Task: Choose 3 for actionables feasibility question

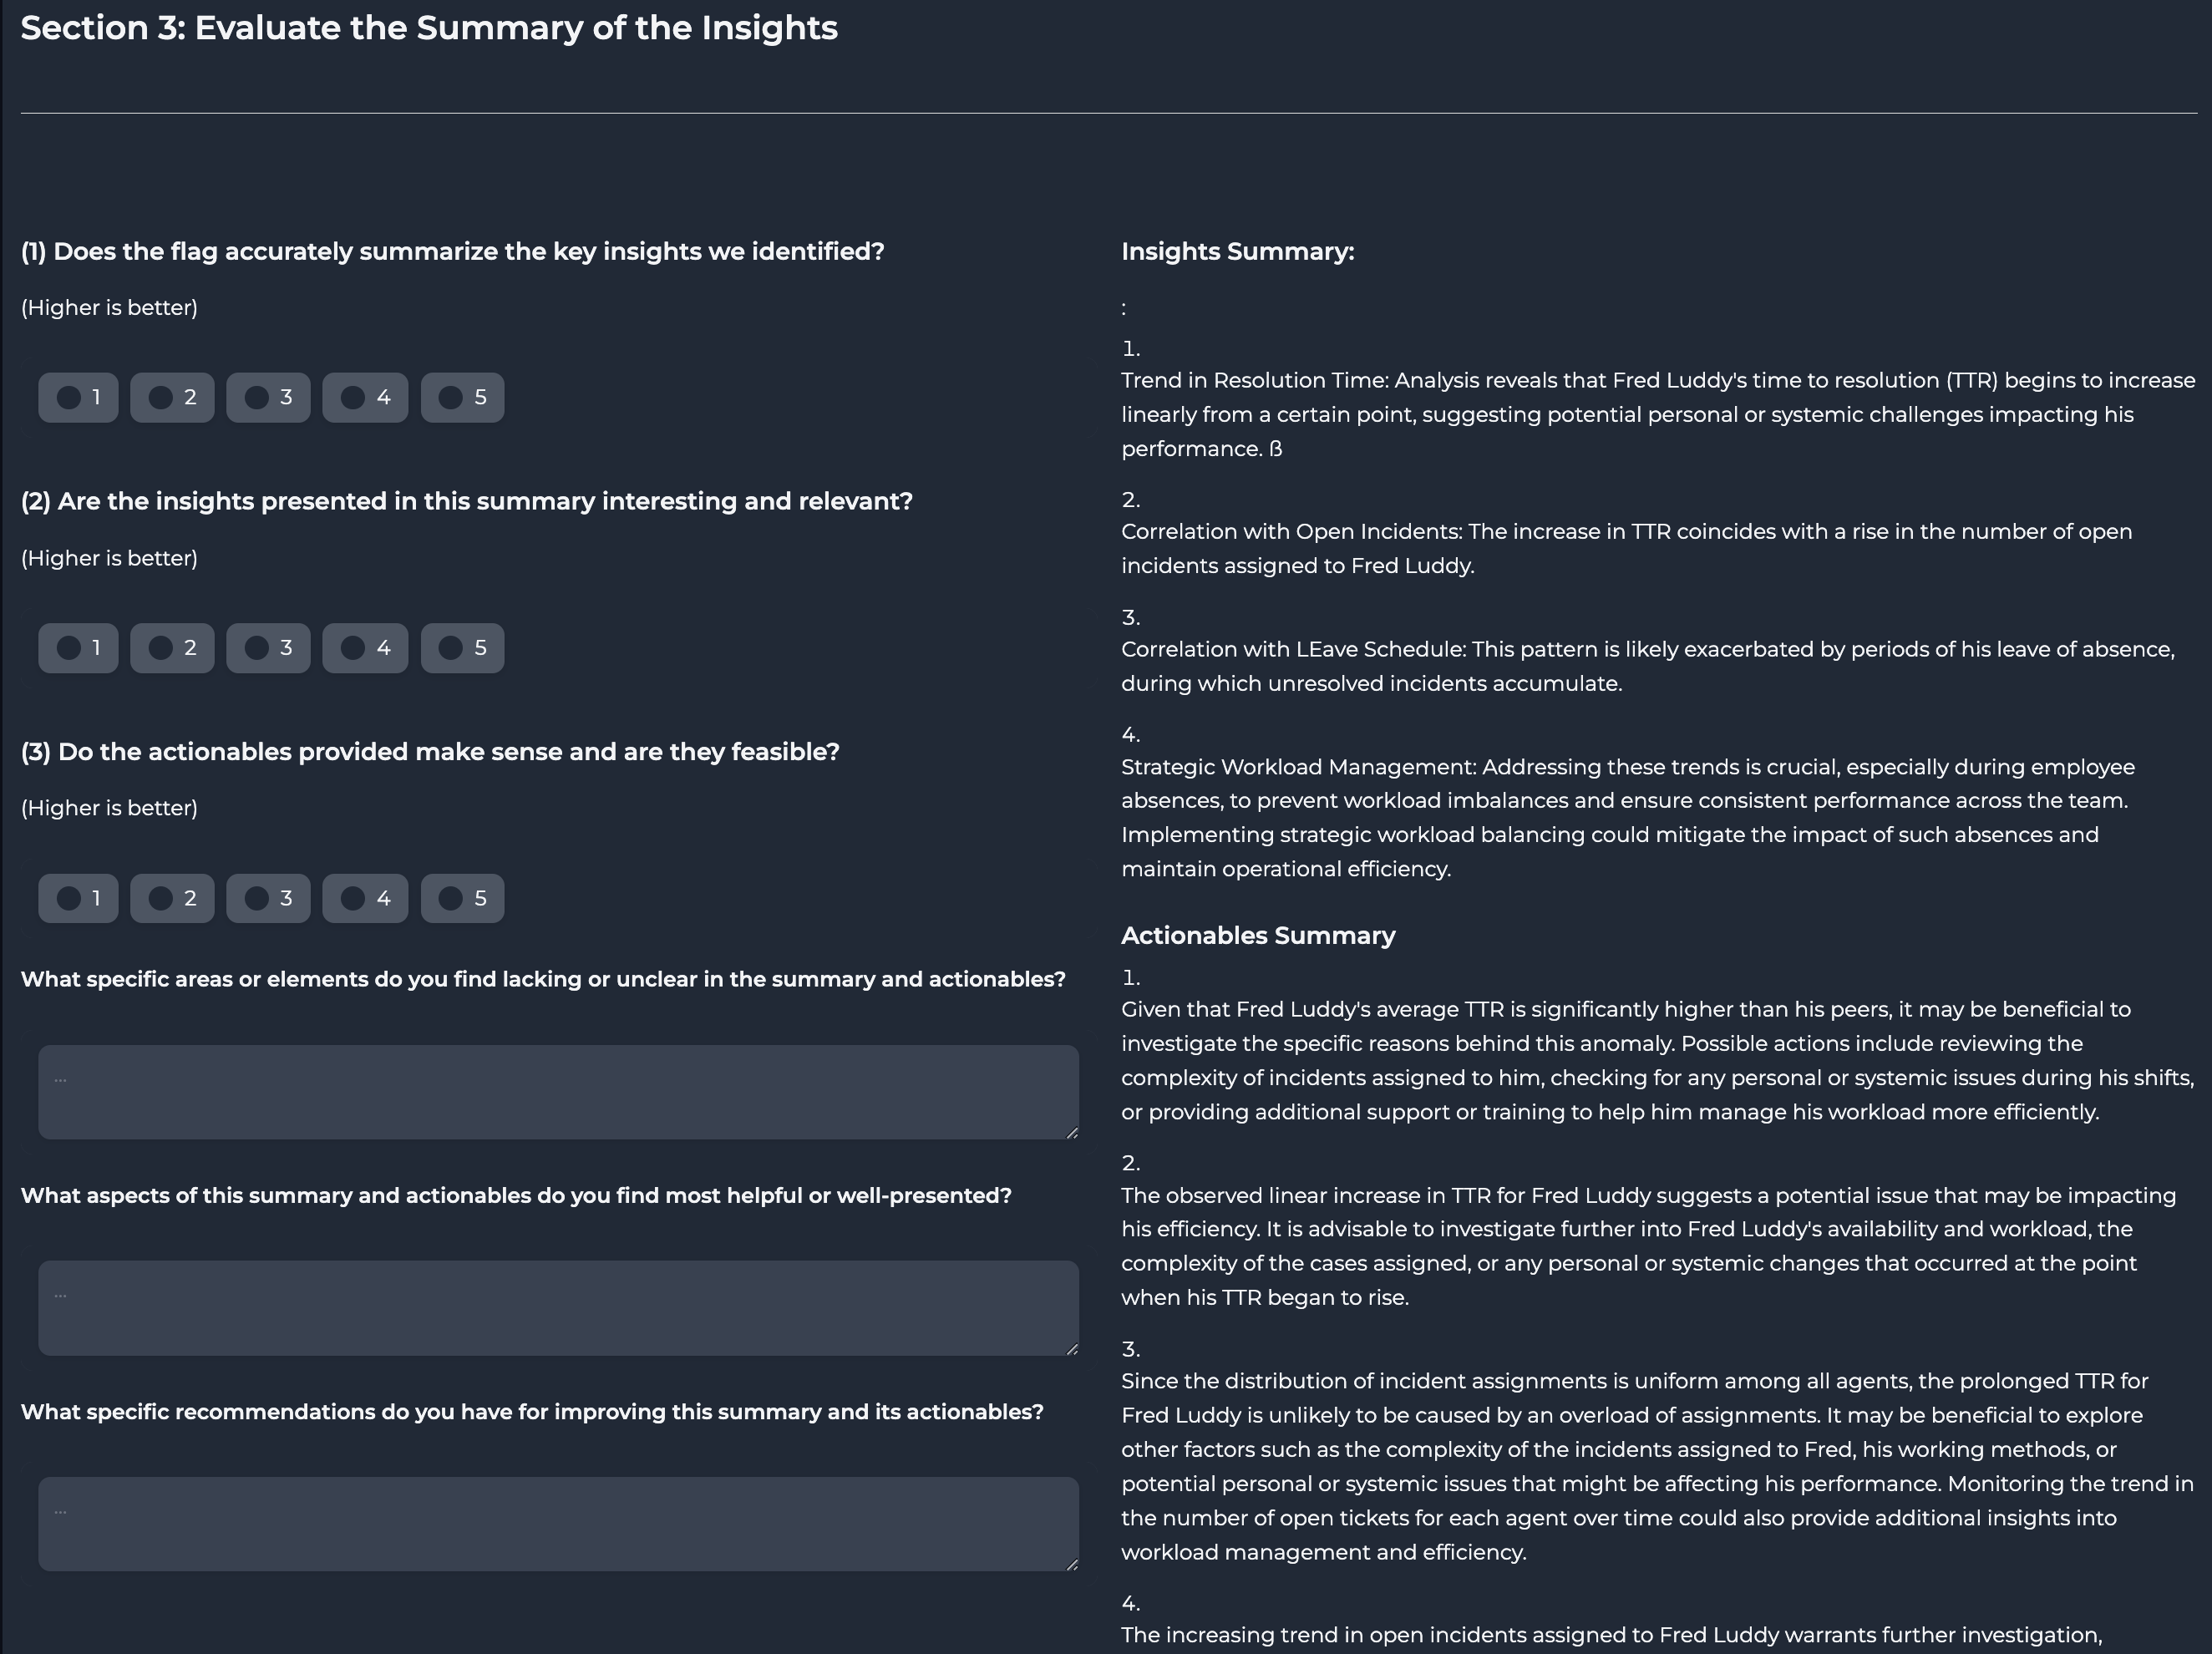Action: click(x=257, y=898)
